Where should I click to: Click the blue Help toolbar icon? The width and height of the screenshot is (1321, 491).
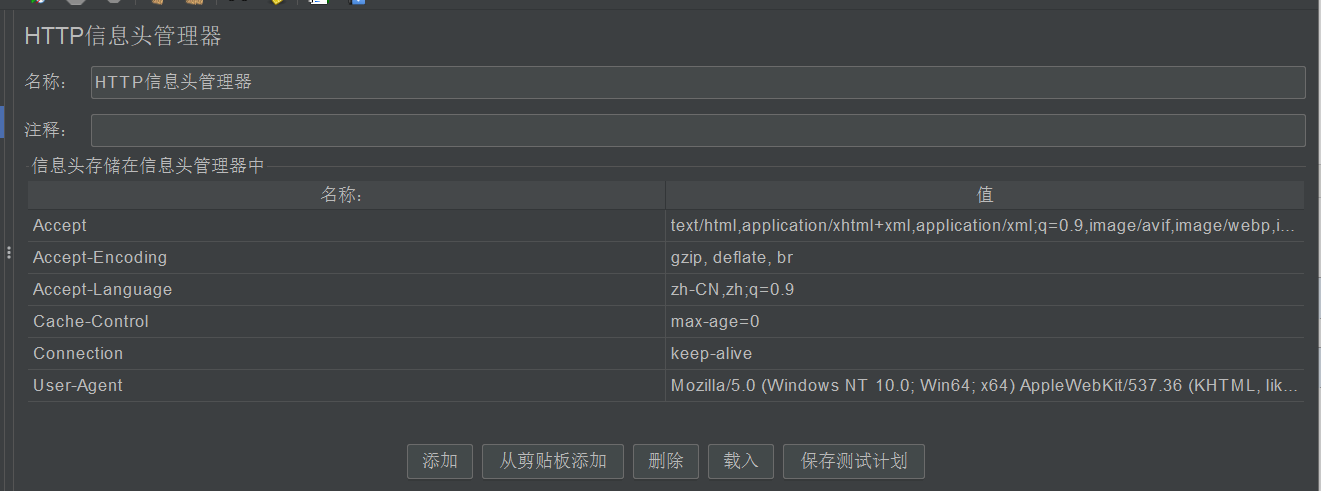click(357, 2)
